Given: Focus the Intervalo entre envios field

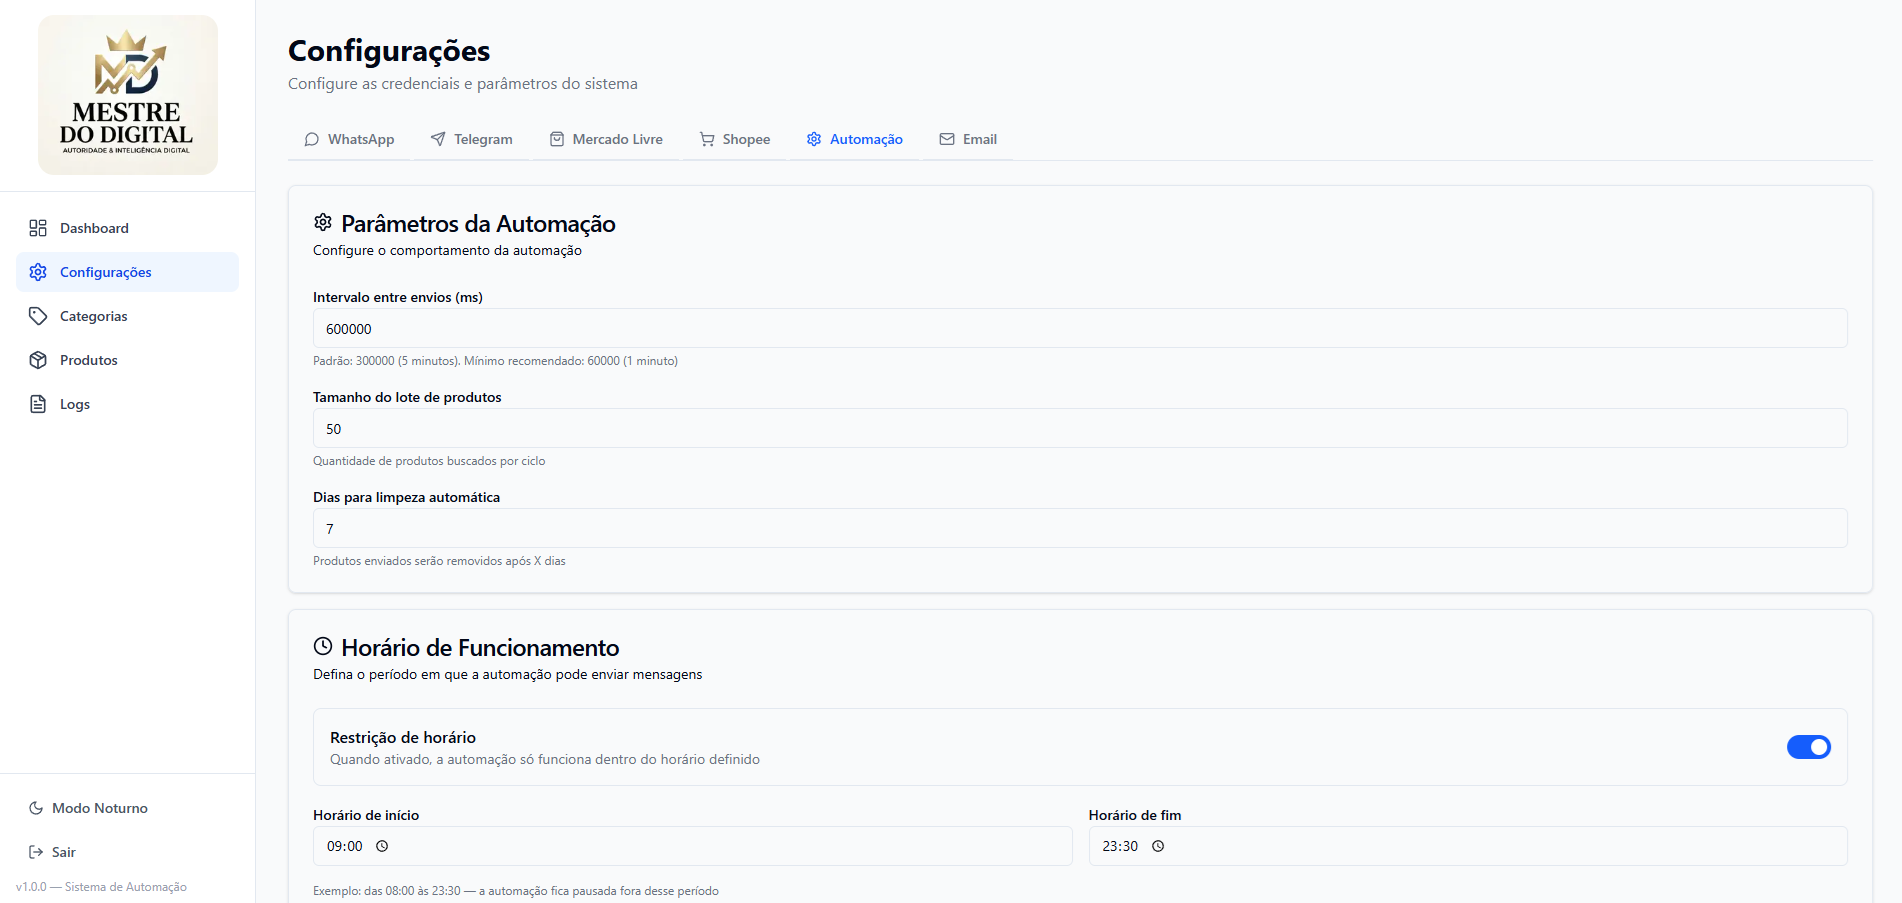Looking at the screenshot, I should (1079, 329).
